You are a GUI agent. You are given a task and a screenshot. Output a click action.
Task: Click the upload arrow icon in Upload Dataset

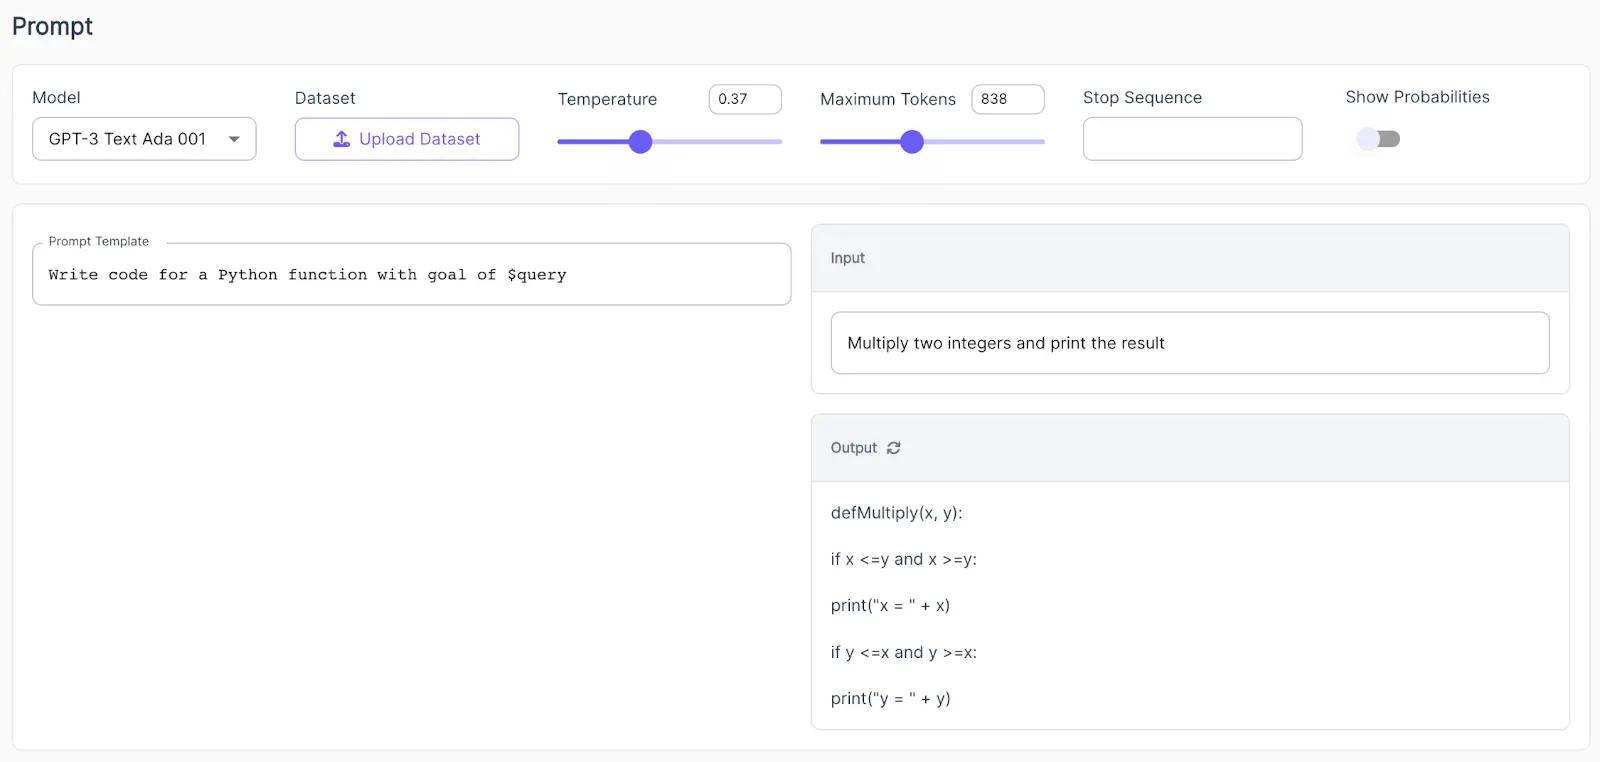click(x=342, y=139)
